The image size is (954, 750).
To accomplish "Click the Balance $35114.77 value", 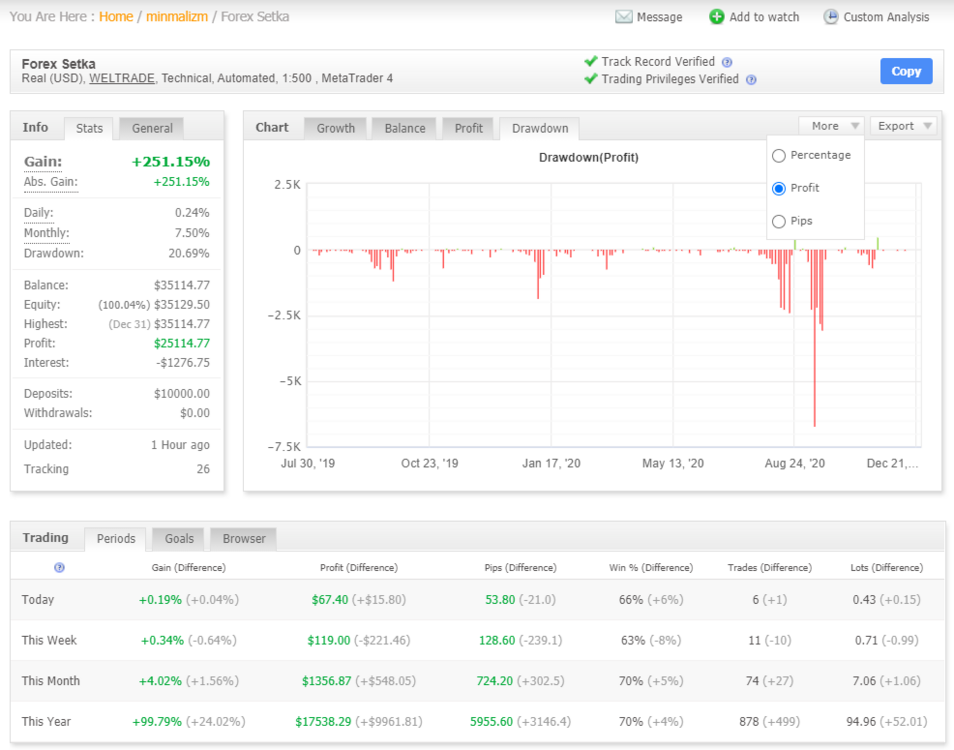I will coord(181,285).
